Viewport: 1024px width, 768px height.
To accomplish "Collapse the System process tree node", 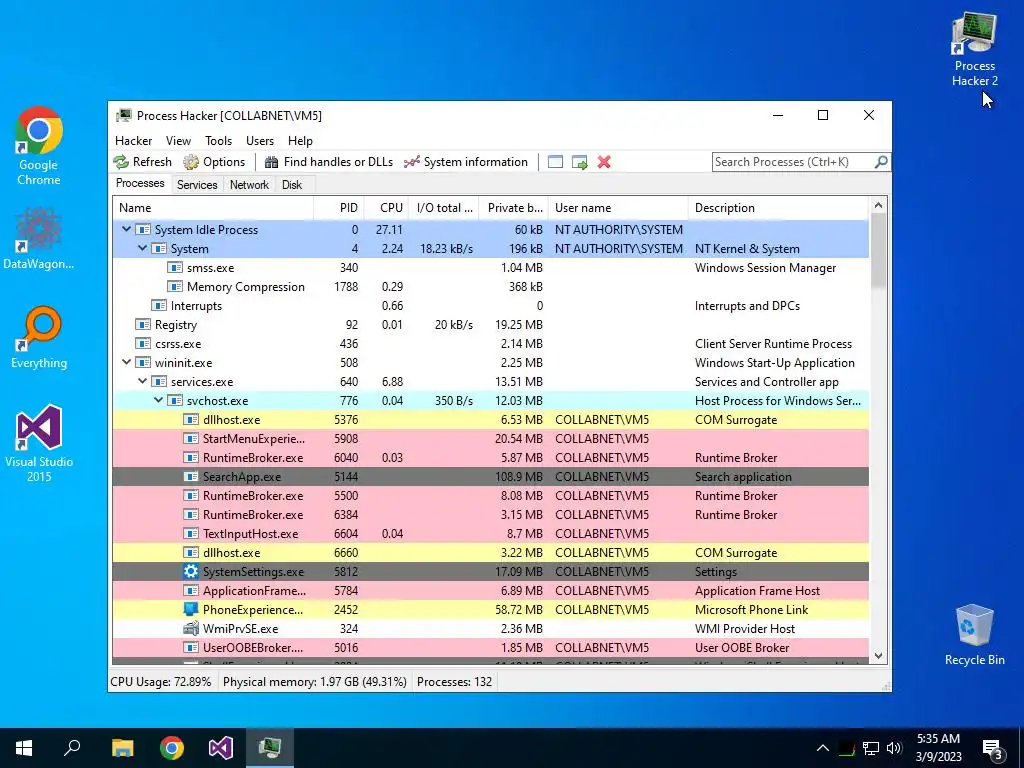I will pyautogui.click(x=142, y=248).
